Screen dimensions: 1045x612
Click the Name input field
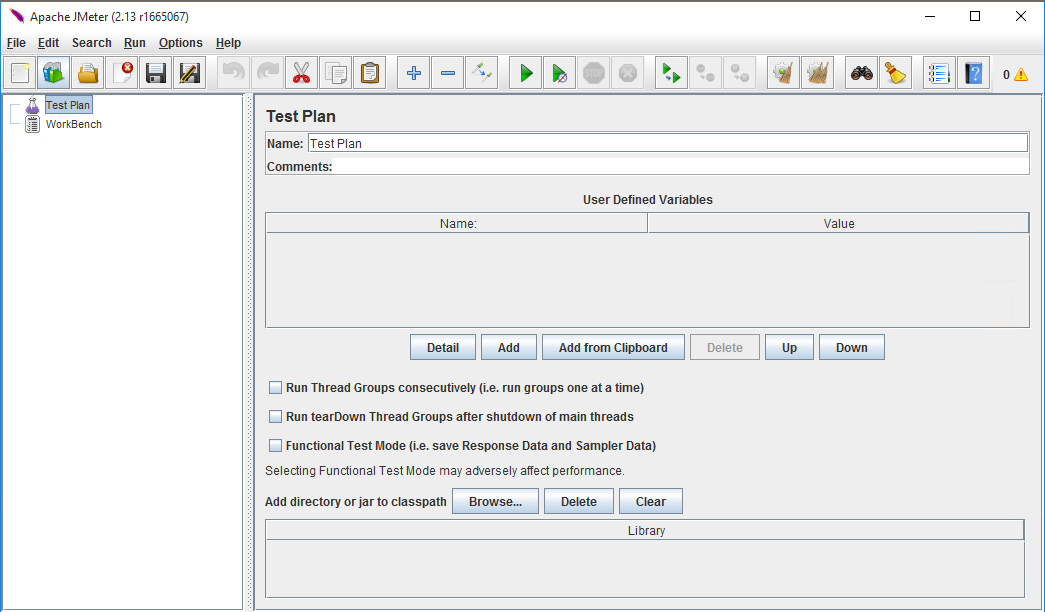tap(668, 143)
